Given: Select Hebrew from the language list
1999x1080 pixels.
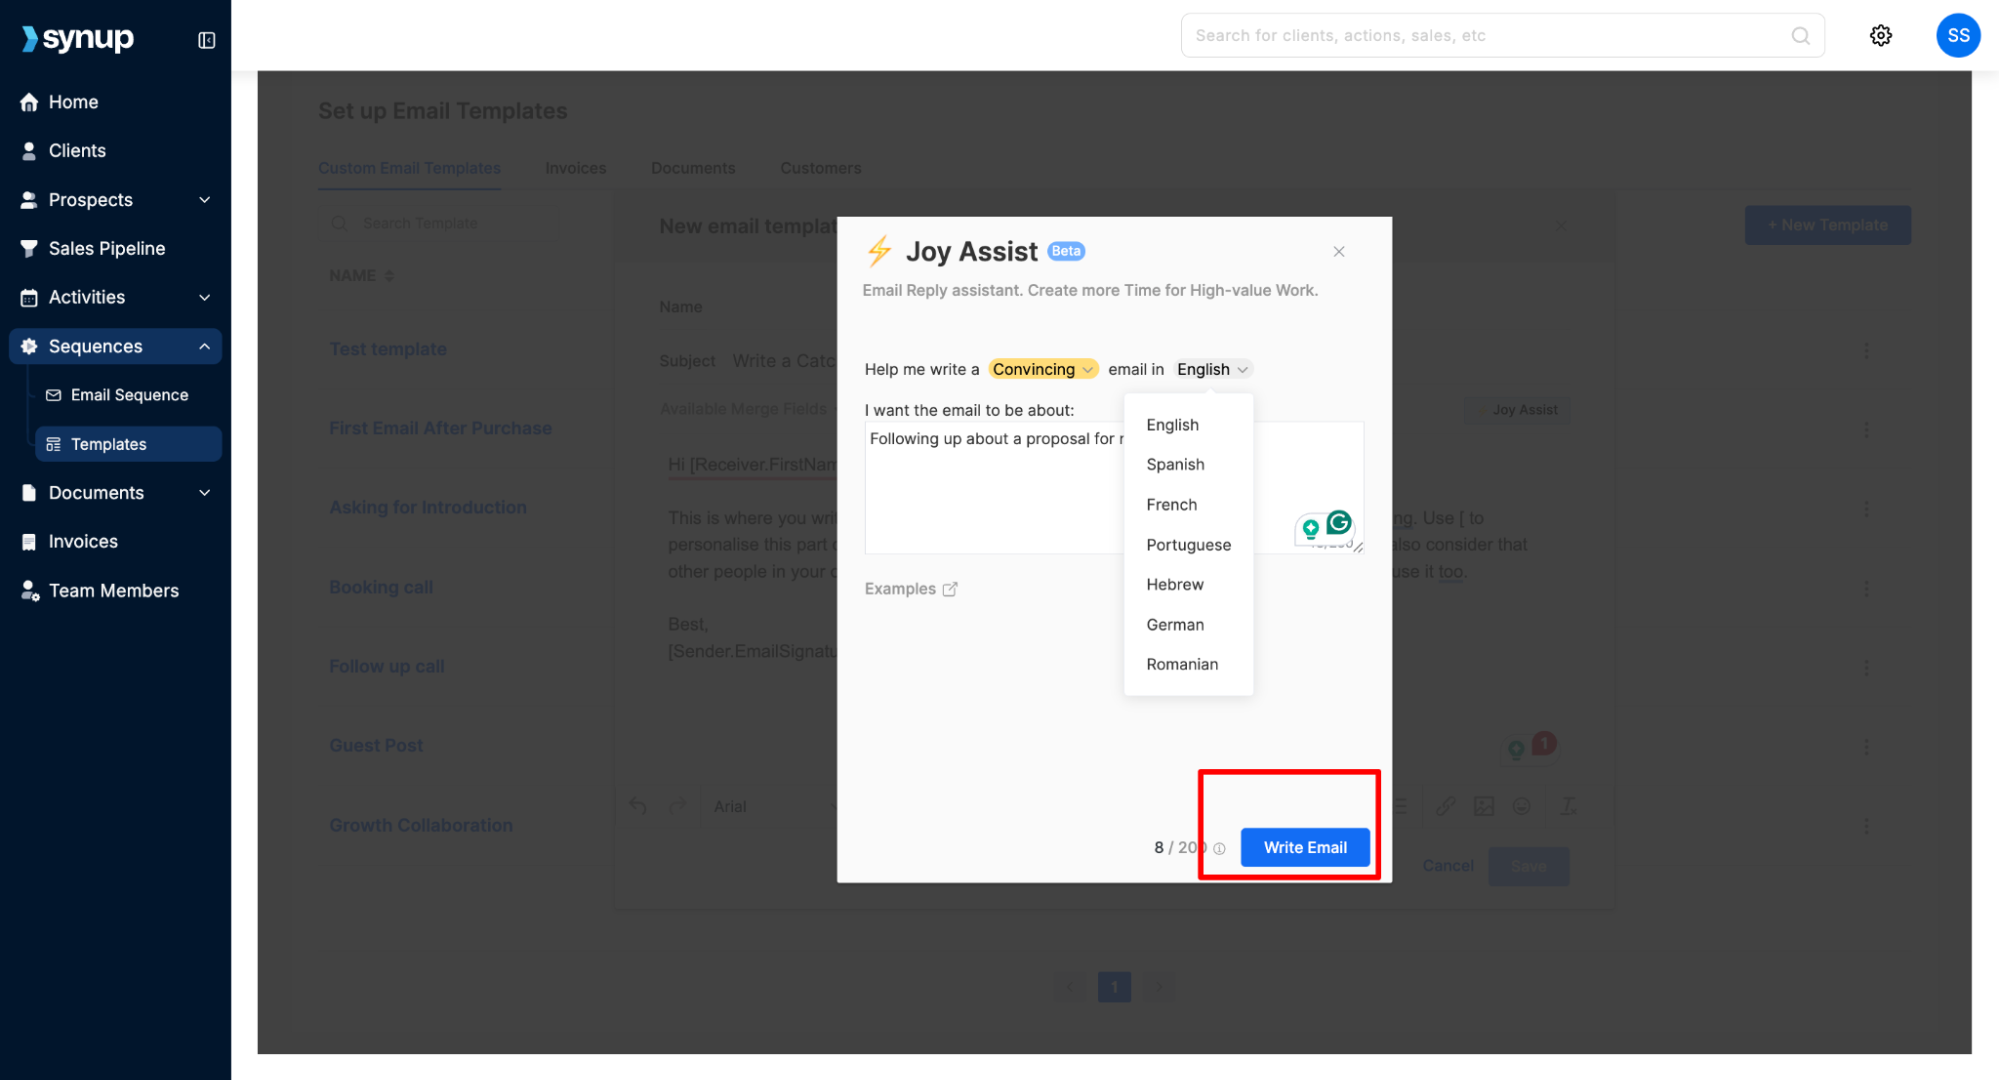Looking at the screenshot, I should tap(1174, 584).
